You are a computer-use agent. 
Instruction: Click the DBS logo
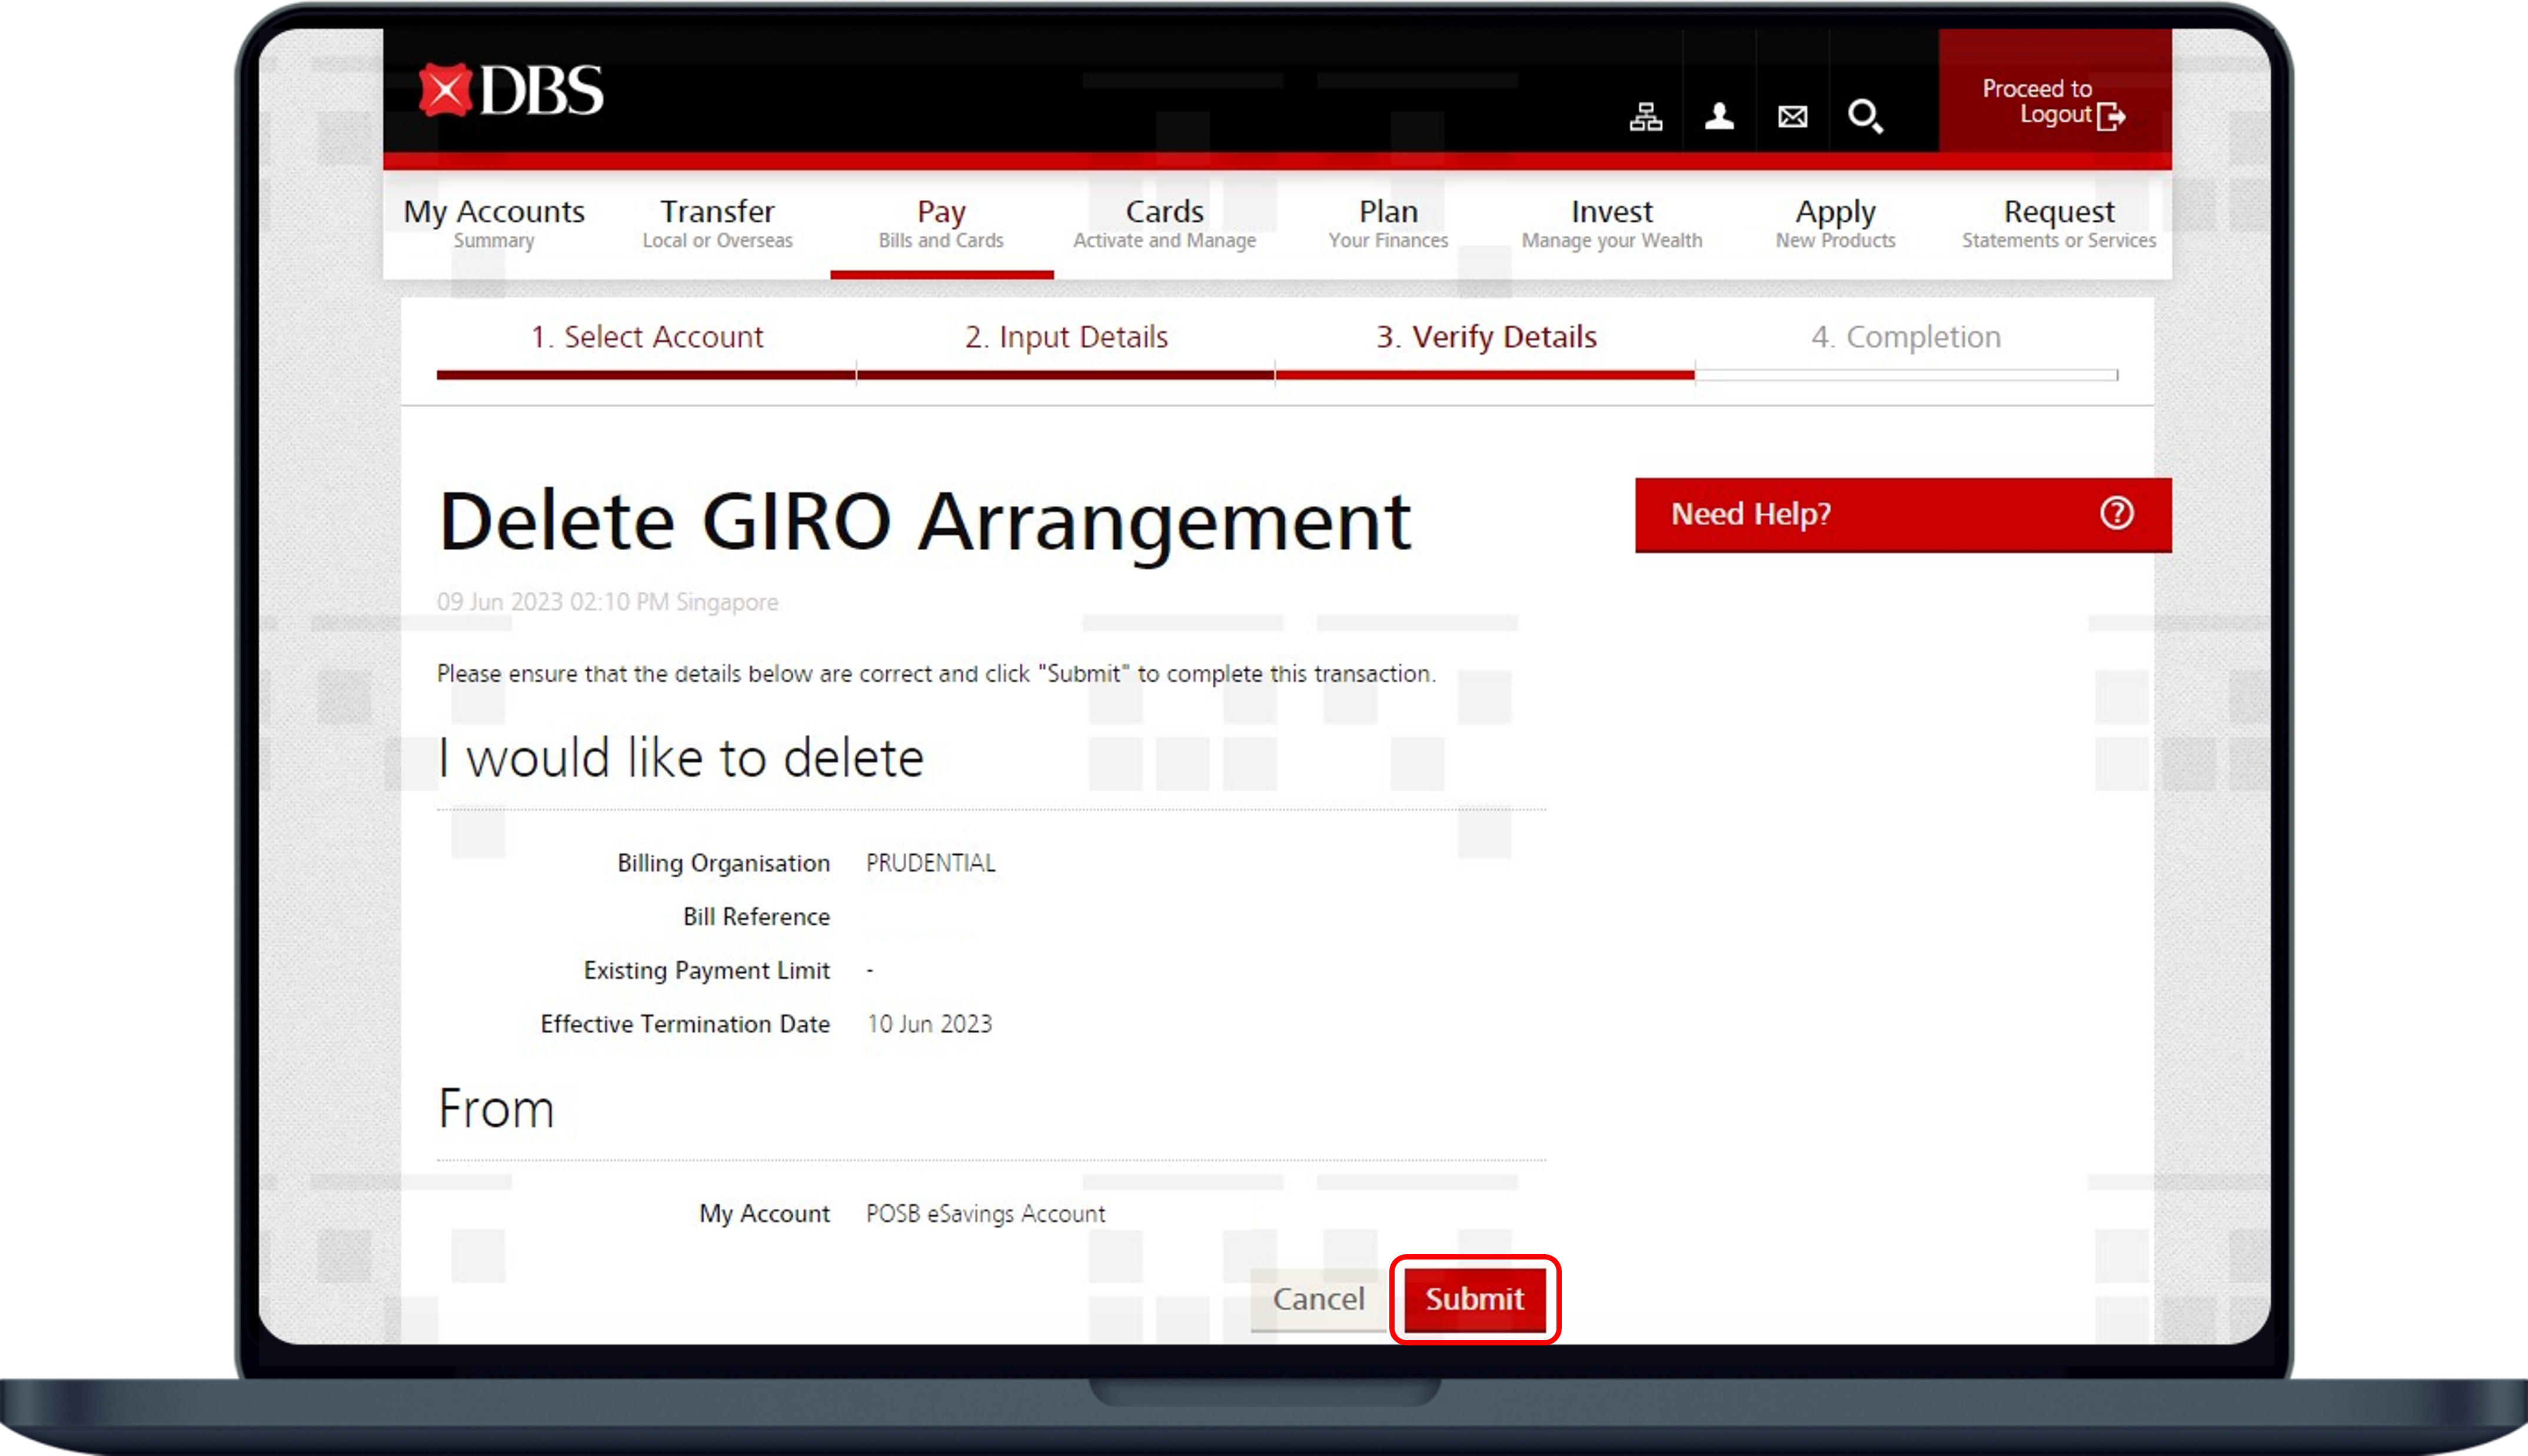point(511,90)
